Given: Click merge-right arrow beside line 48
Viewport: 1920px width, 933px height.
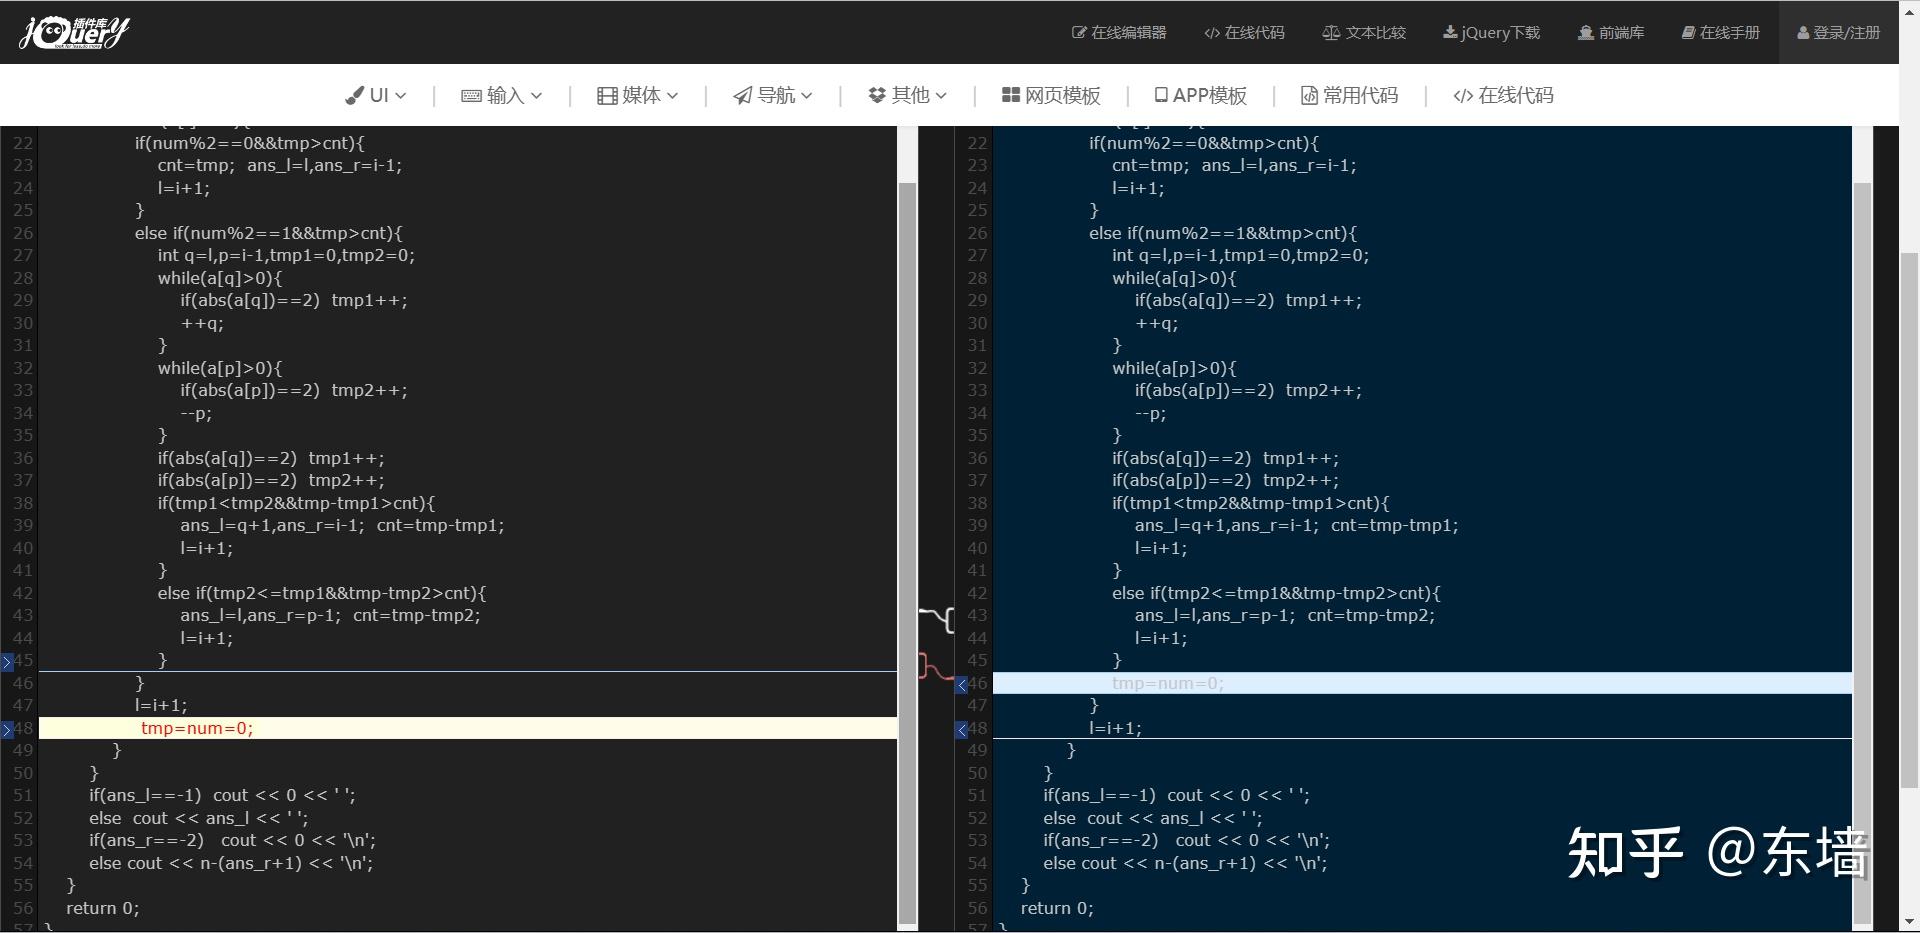Looking at the screenshot, I should point(7,729).
